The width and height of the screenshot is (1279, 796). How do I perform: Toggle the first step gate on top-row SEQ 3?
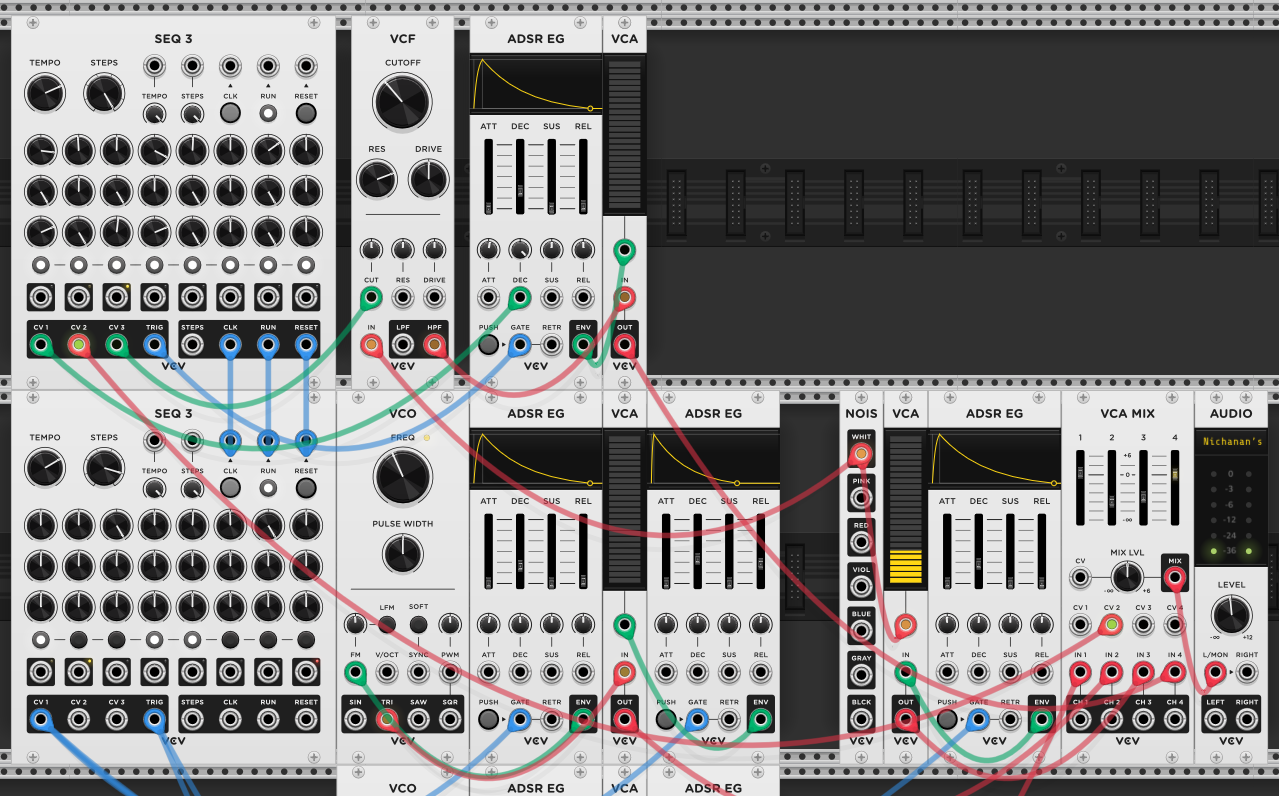coord(40,265)
